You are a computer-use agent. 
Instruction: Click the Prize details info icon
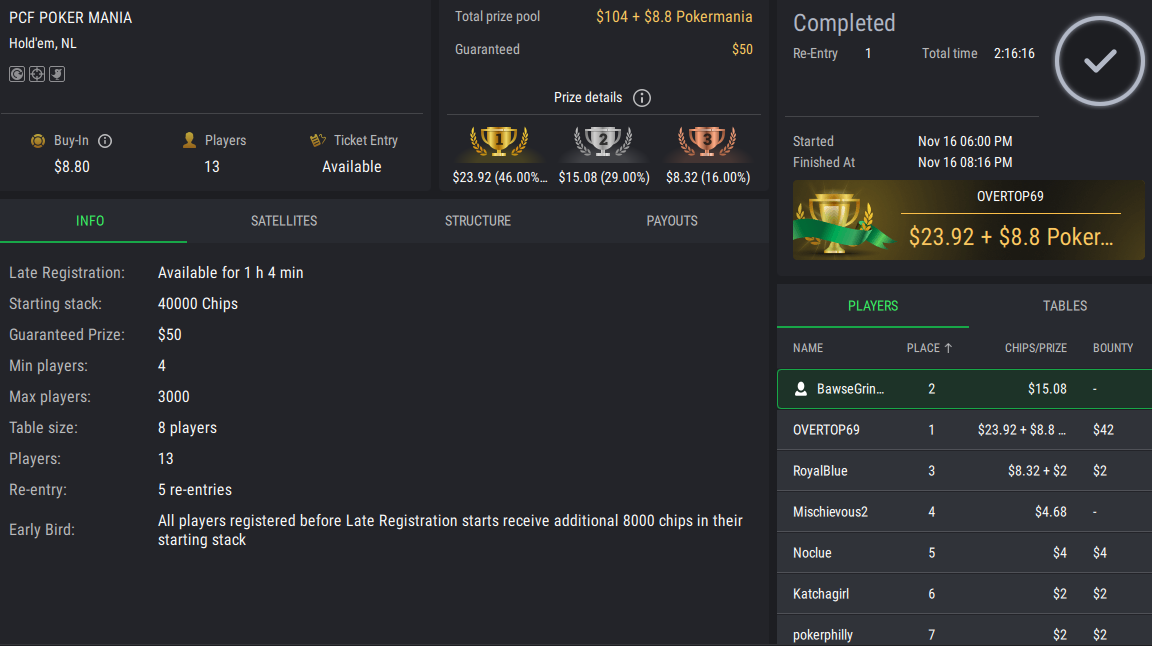pos(642,98)
